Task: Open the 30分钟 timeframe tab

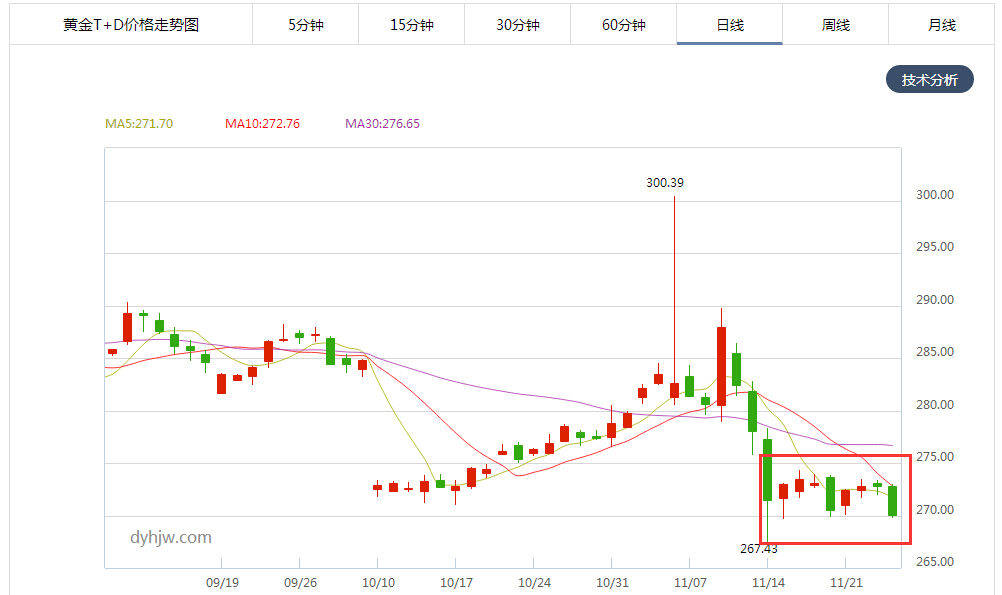Action: pyautogui.click(x=518, y=25)
